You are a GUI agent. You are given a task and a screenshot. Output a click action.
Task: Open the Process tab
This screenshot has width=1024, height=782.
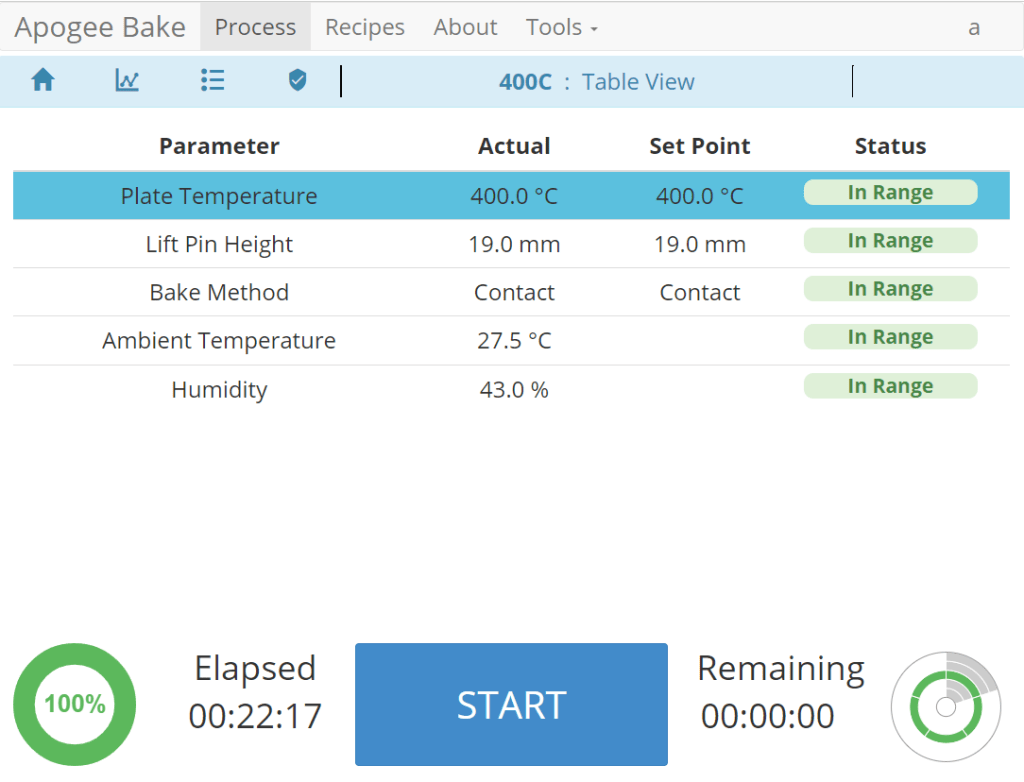click(x=255, y=27)
